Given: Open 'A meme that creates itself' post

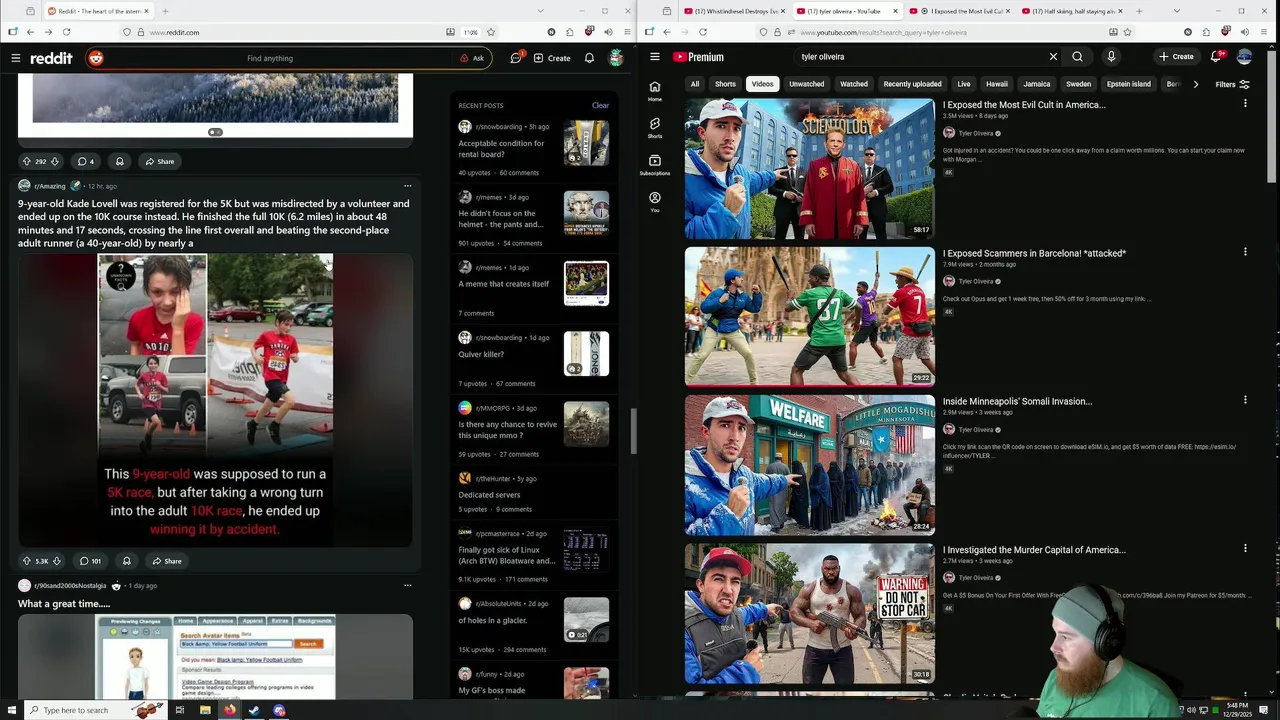Looking at the screenshot, I should click(504, 284).
